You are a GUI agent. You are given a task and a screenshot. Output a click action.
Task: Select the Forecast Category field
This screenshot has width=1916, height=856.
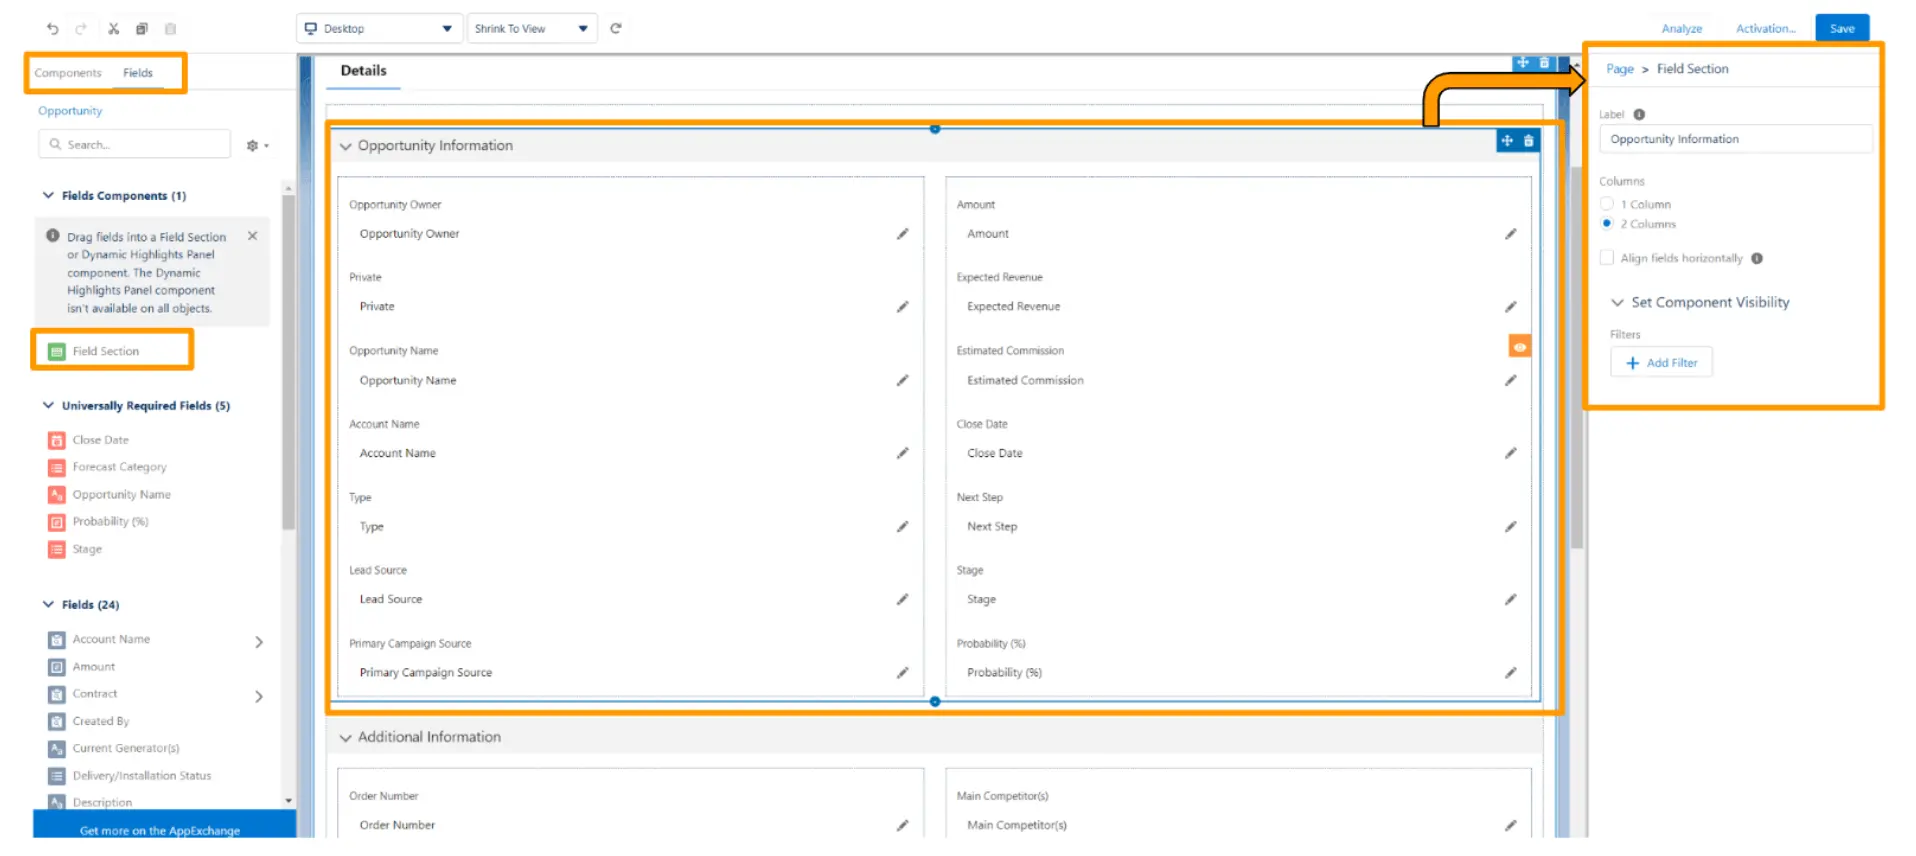(x=119, y=467)
